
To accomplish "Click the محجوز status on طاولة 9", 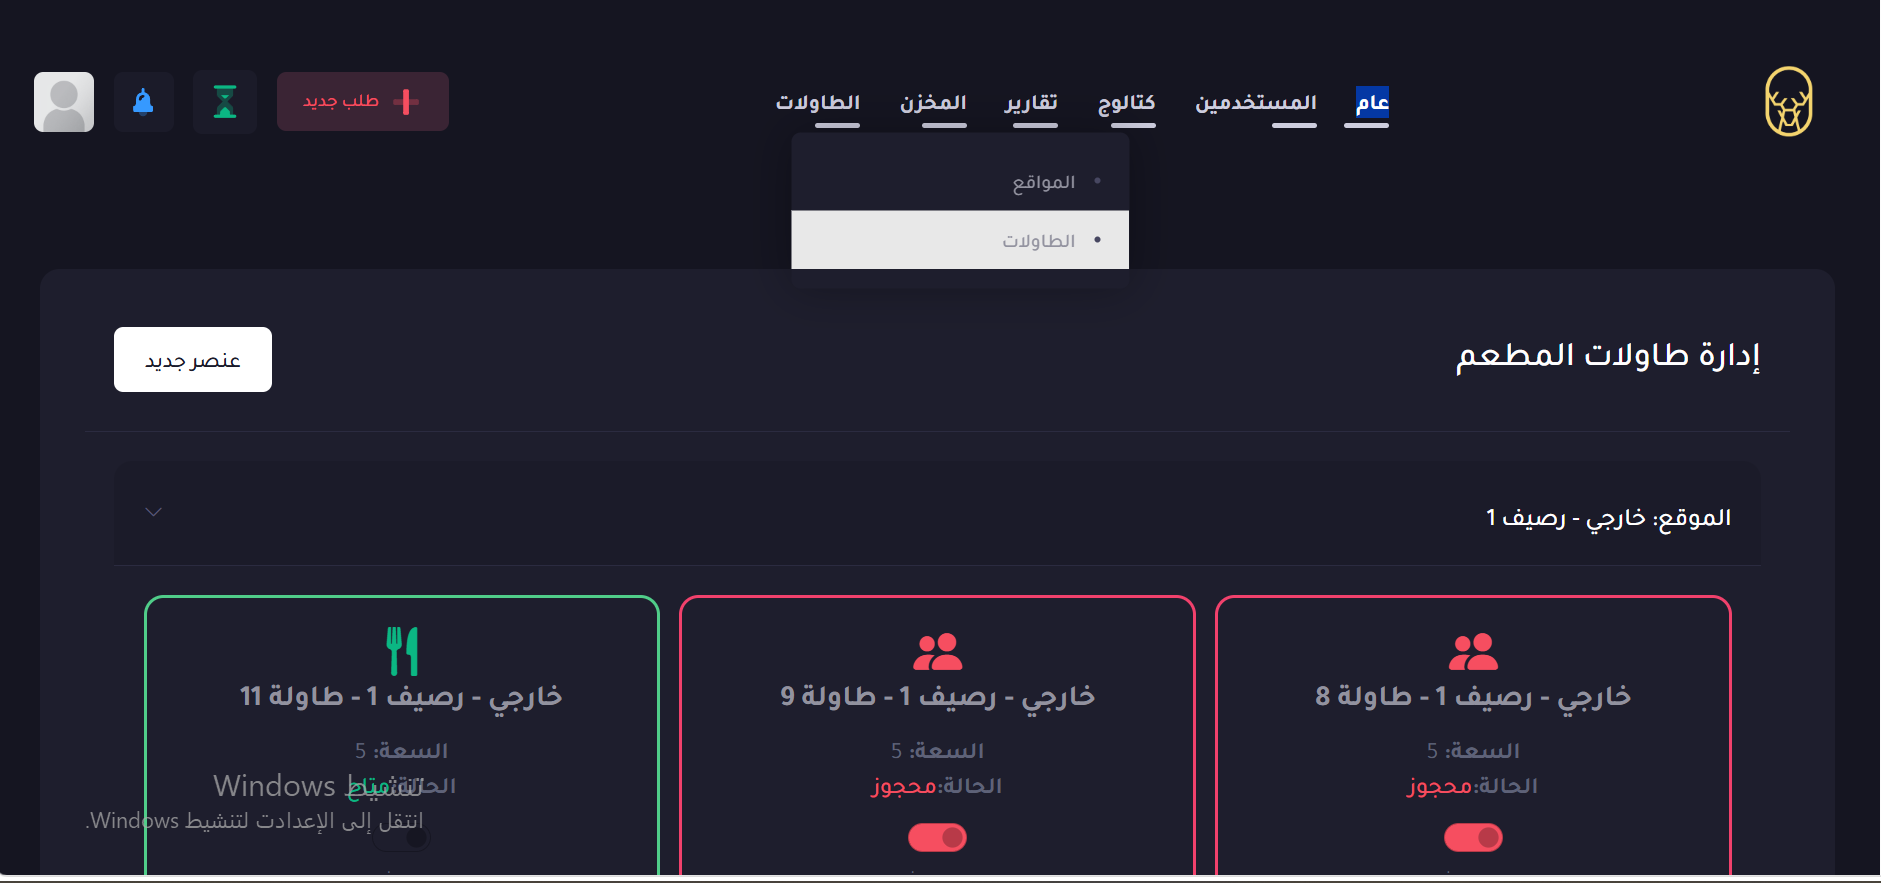I will tap(904, 786).
